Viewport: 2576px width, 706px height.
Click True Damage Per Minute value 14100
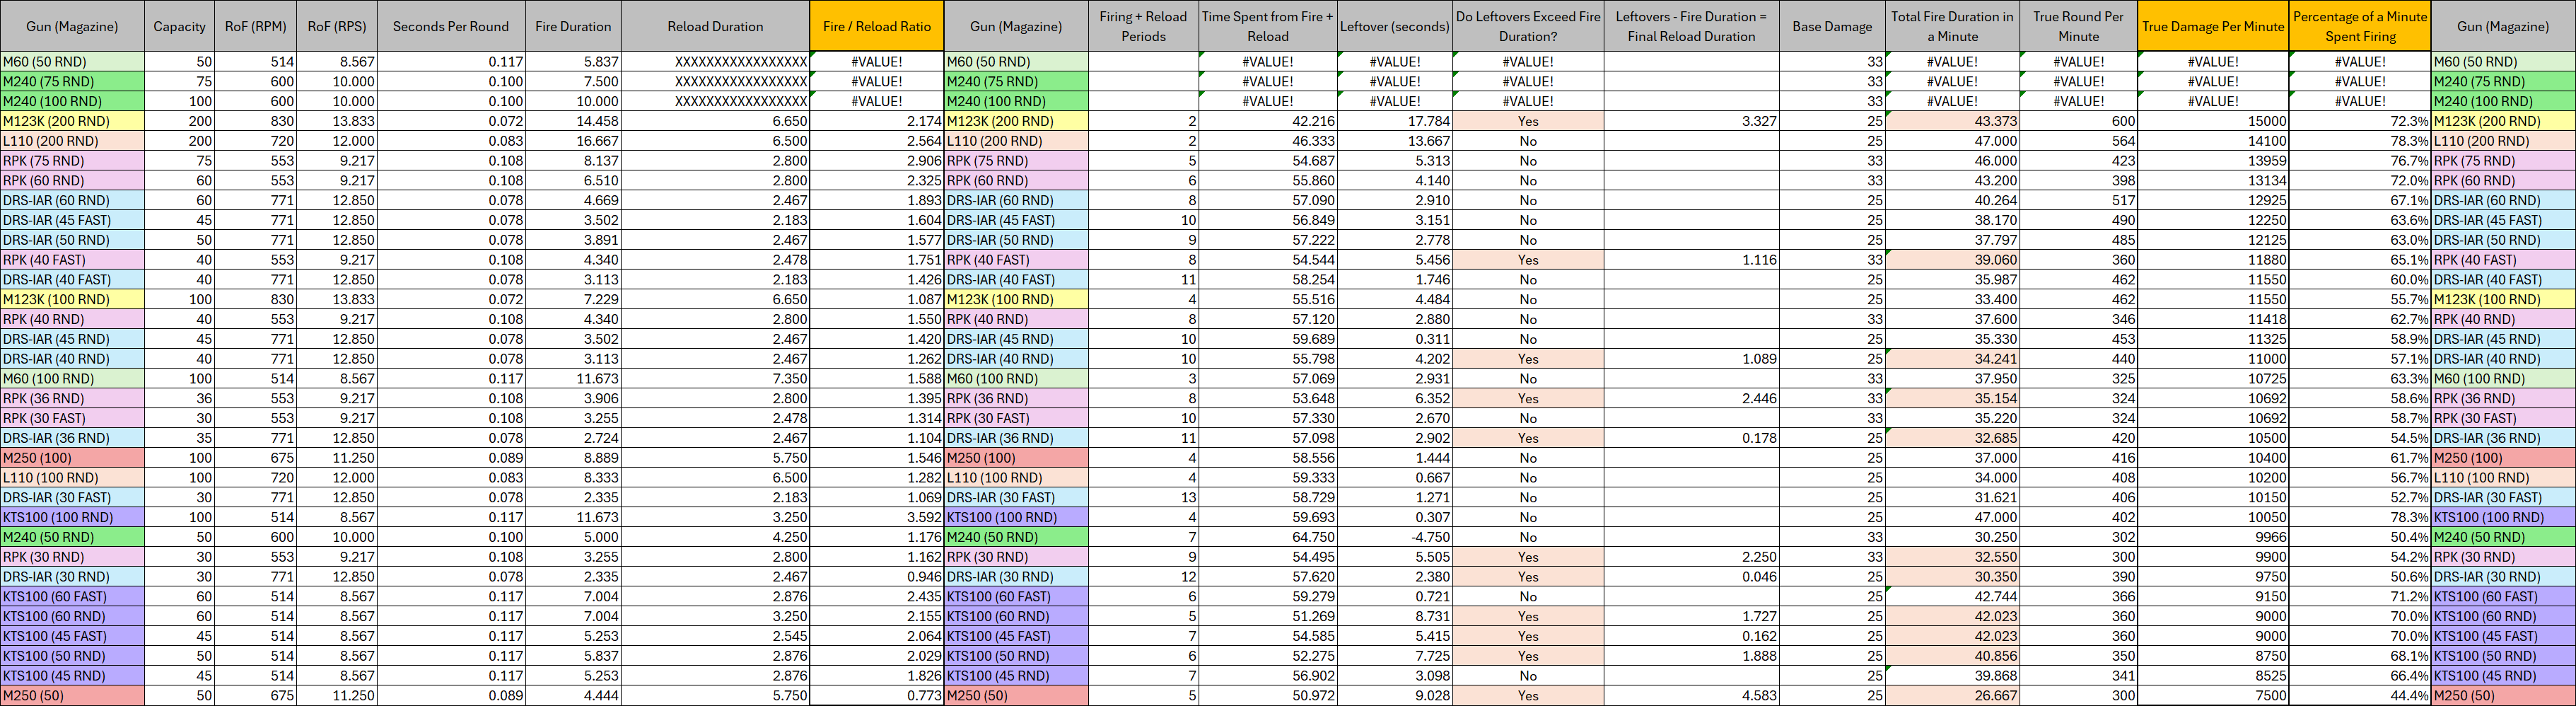tap(2213, 141)
